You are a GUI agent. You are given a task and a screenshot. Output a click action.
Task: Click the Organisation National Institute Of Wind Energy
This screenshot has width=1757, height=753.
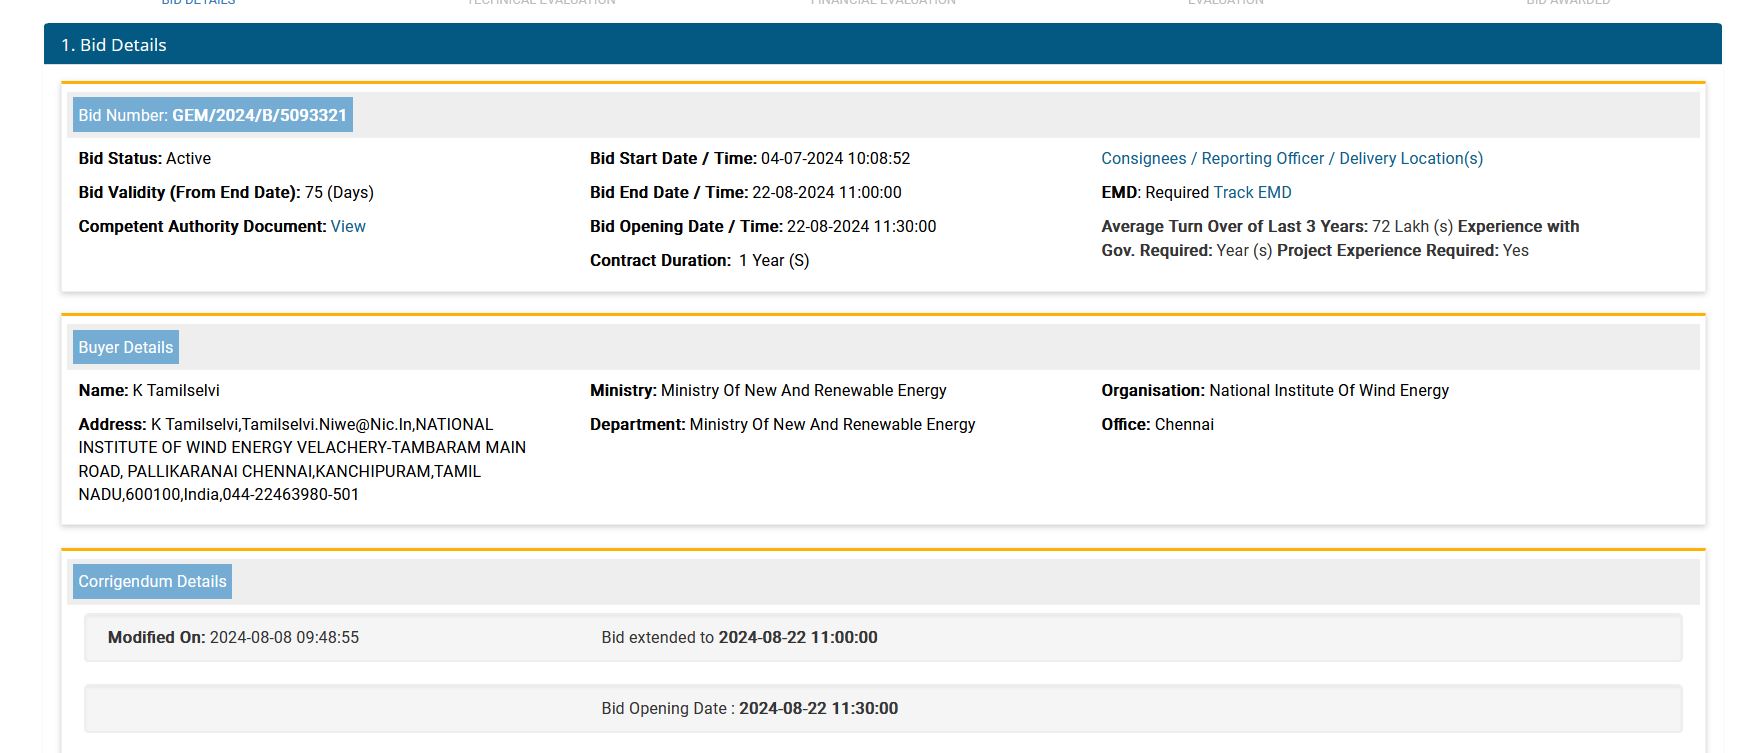[1328, 390]
